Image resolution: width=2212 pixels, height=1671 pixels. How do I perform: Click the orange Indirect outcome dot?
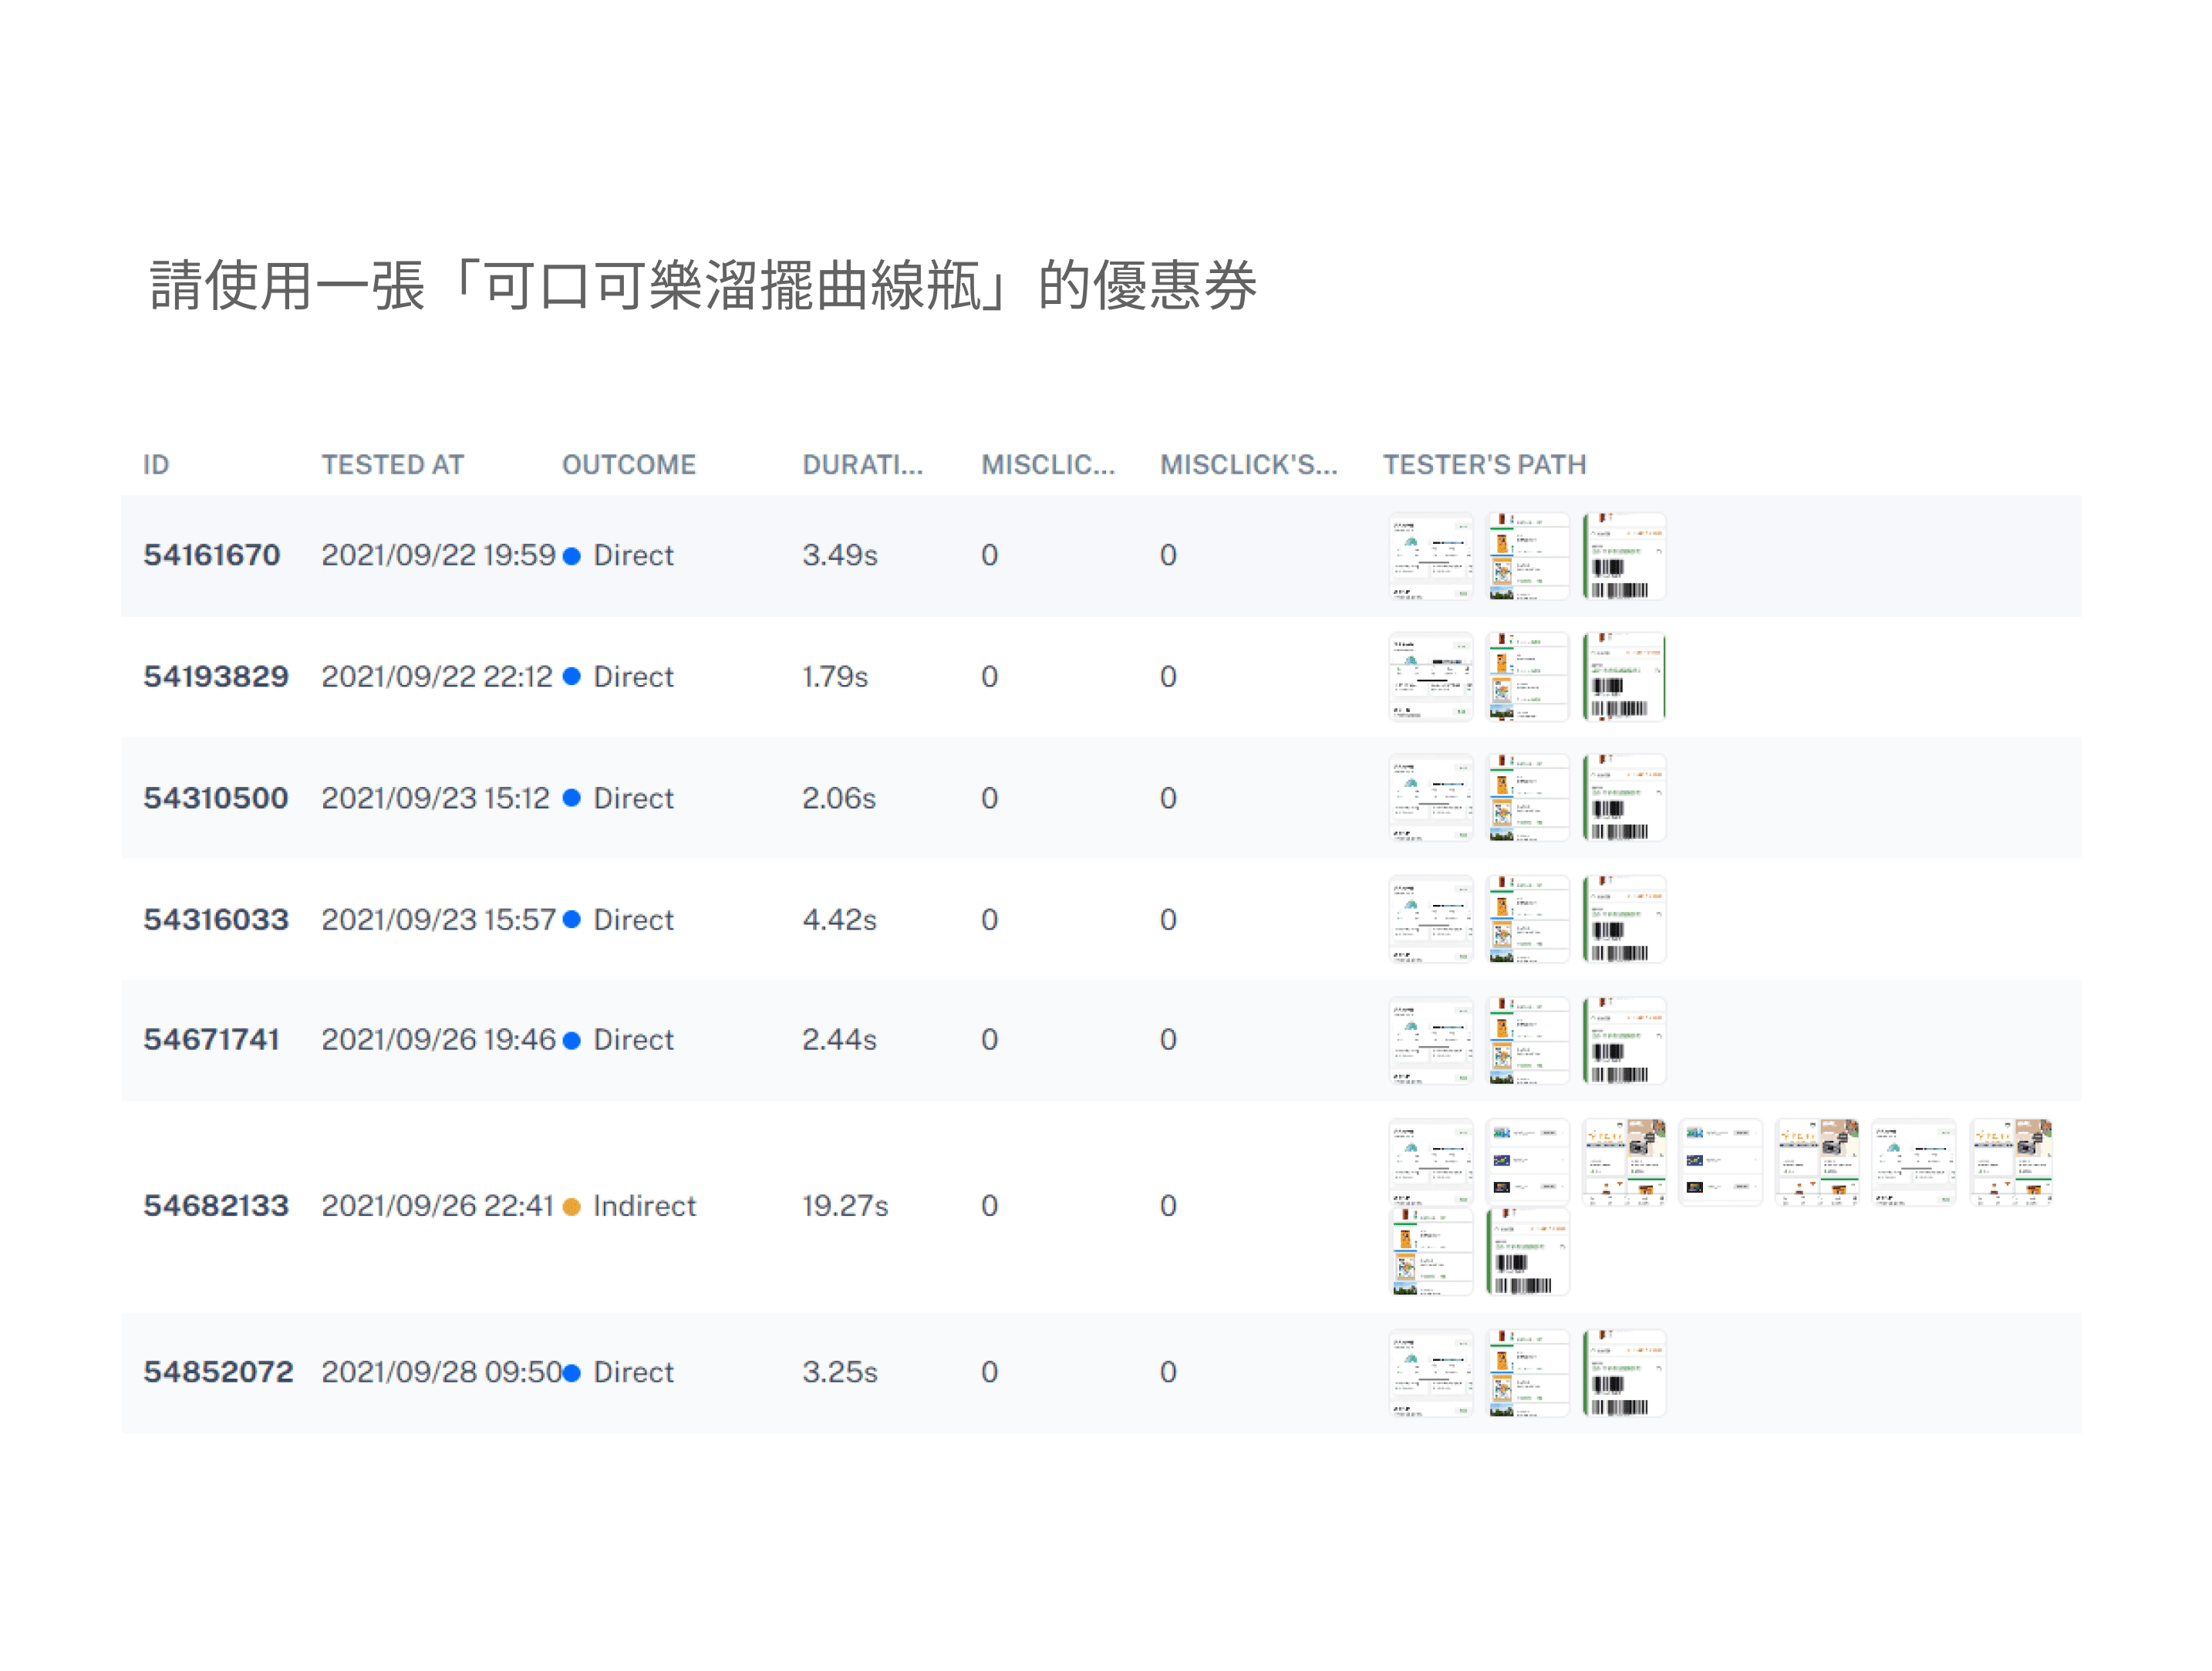click(572, 1206)
